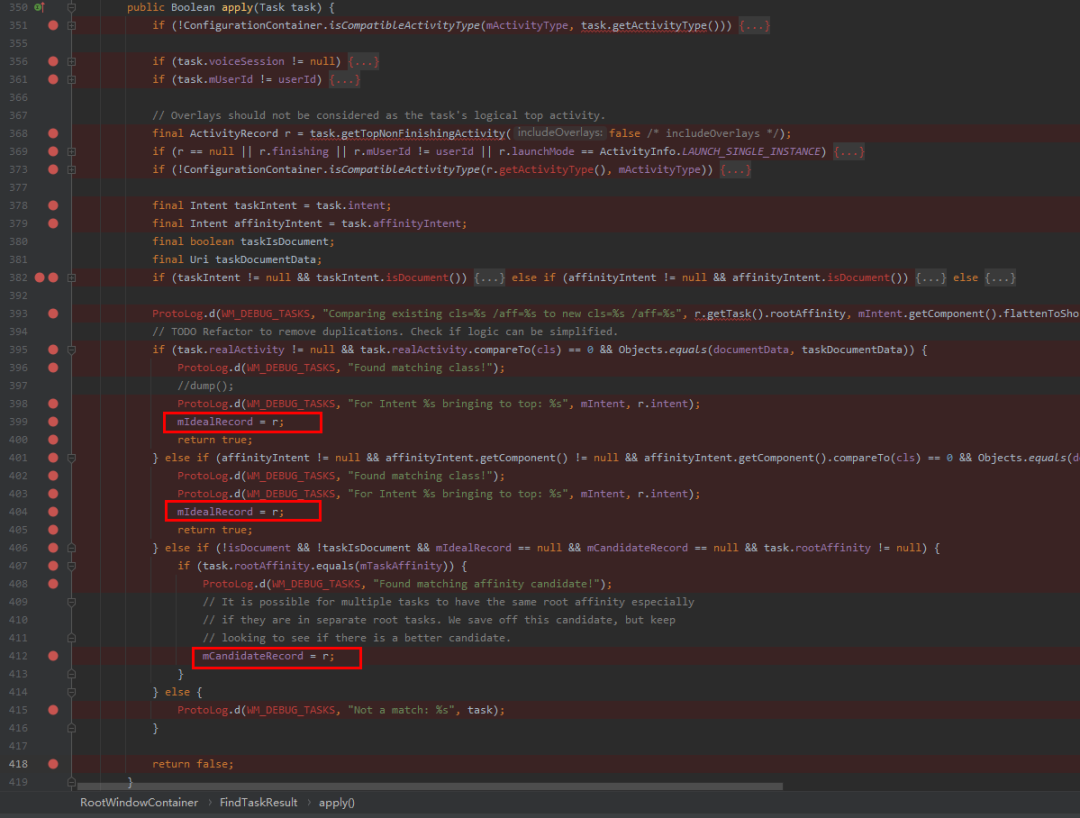Collapse the else block fold marker at line 414
1080x818 pixels.
71,692
